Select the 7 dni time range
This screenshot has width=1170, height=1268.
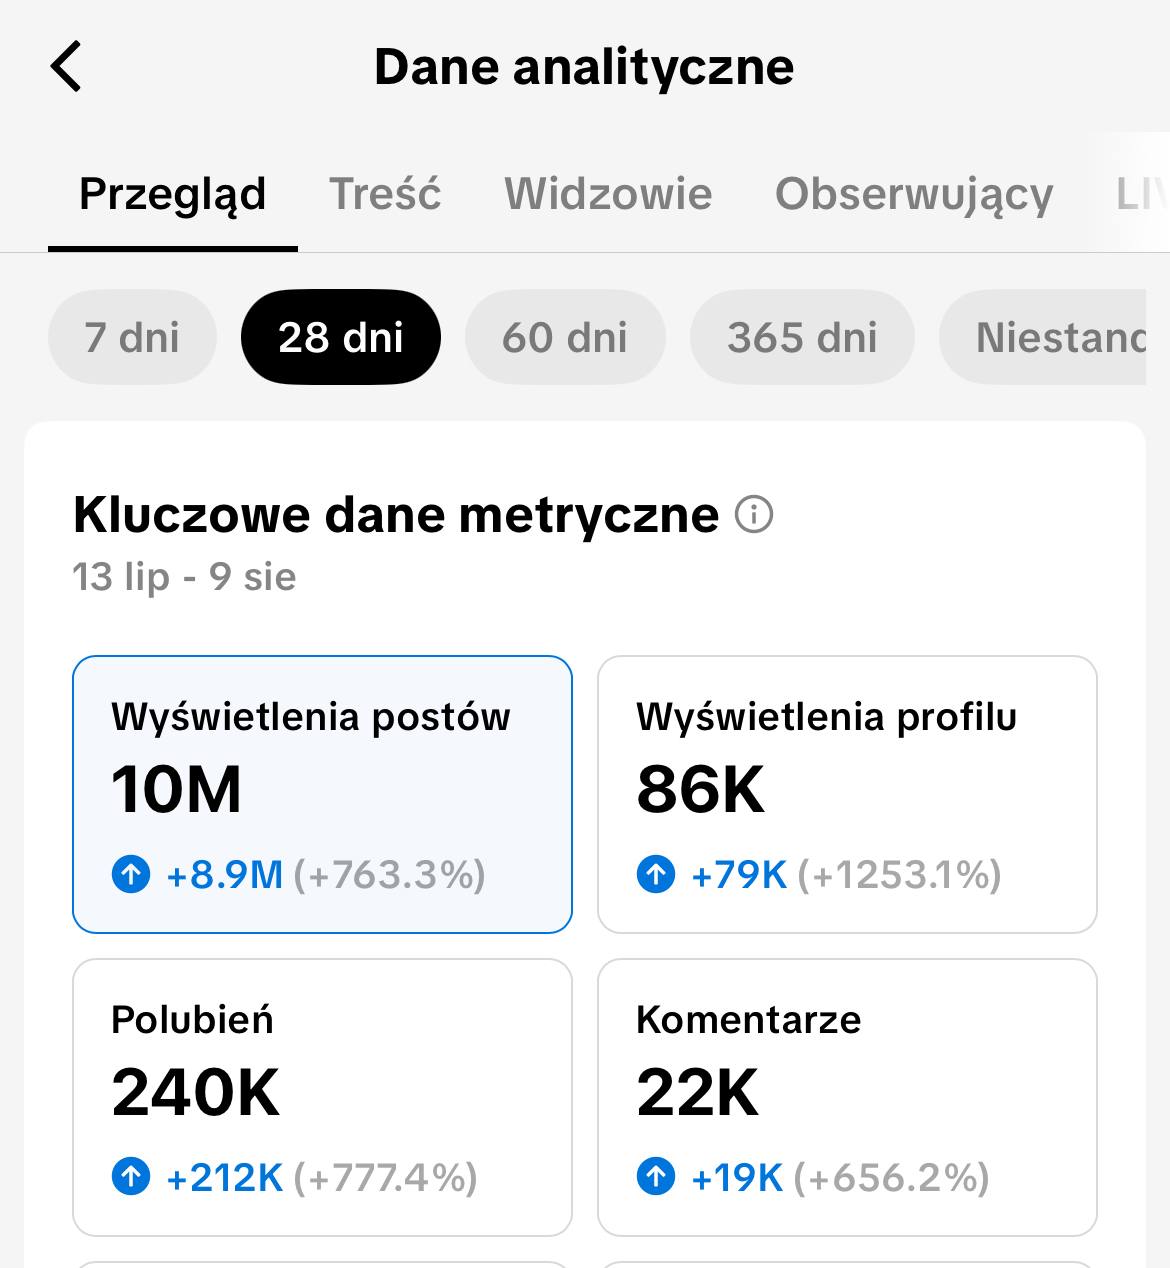click(x=132, y=338)
